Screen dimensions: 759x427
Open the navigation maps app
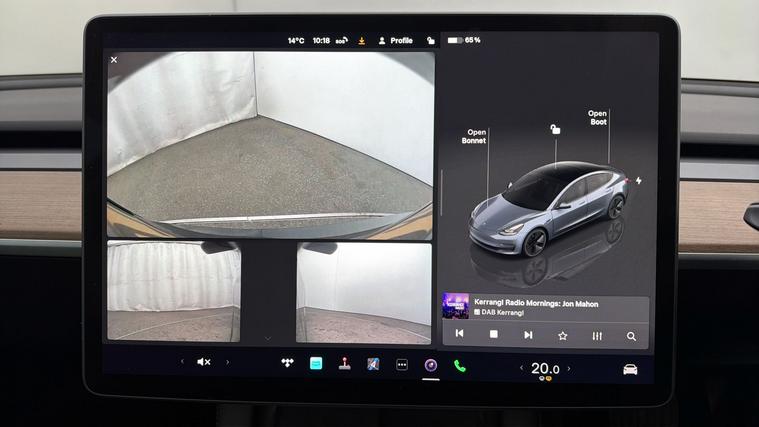tap(373, 364)
